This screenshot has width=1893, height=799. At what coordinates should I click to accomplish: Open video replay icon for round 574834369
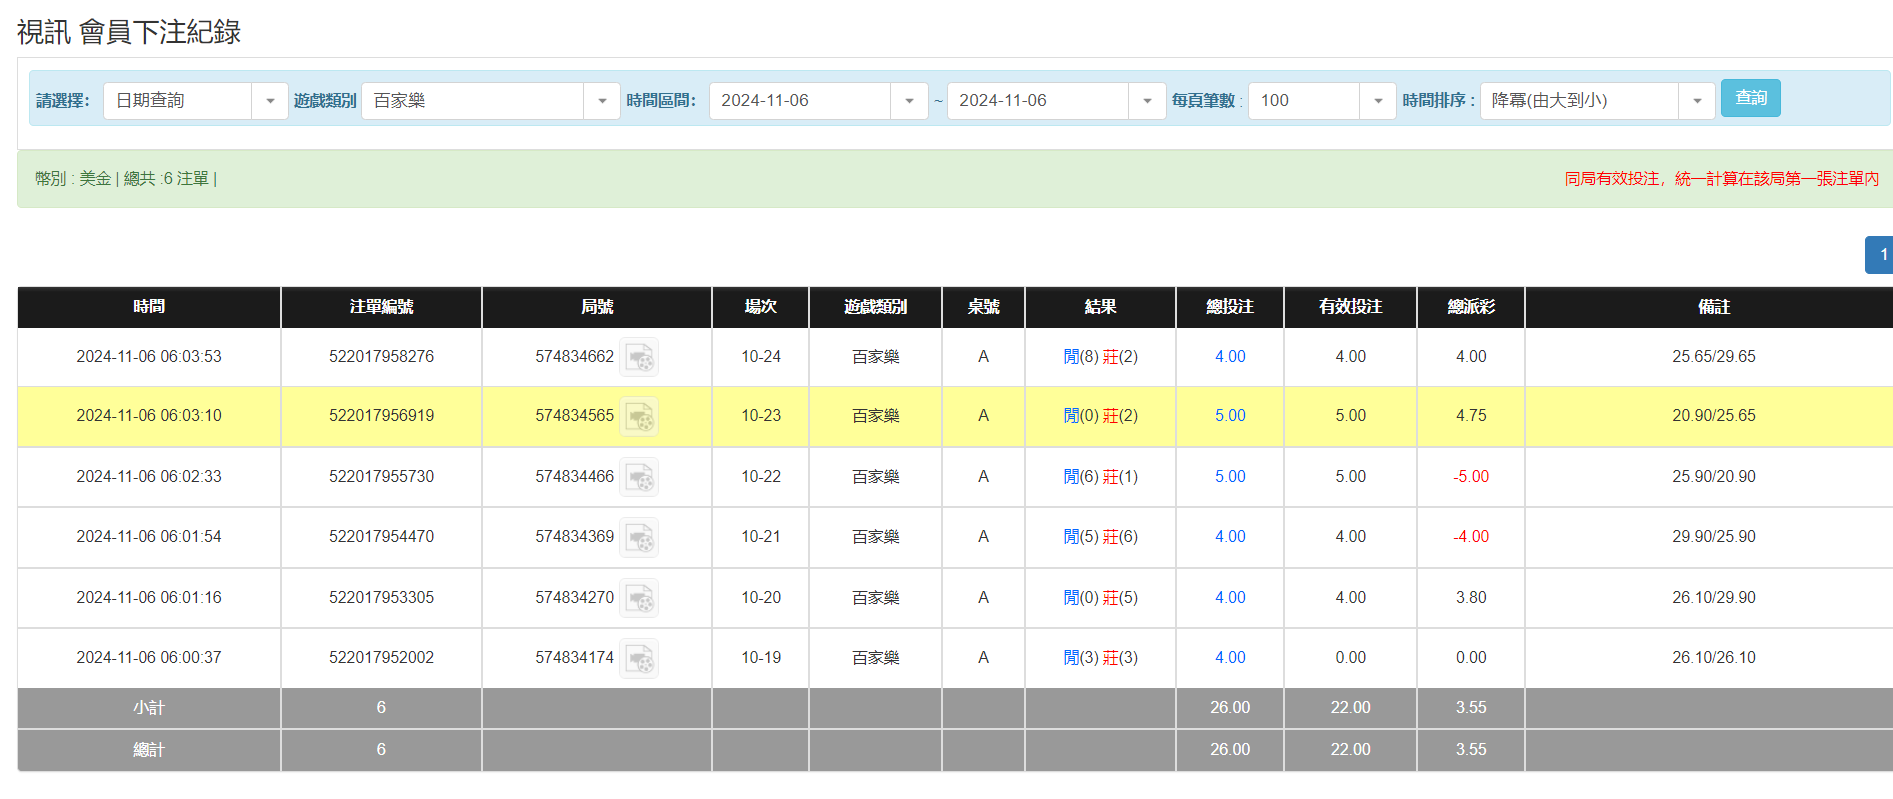coord(639,537)
